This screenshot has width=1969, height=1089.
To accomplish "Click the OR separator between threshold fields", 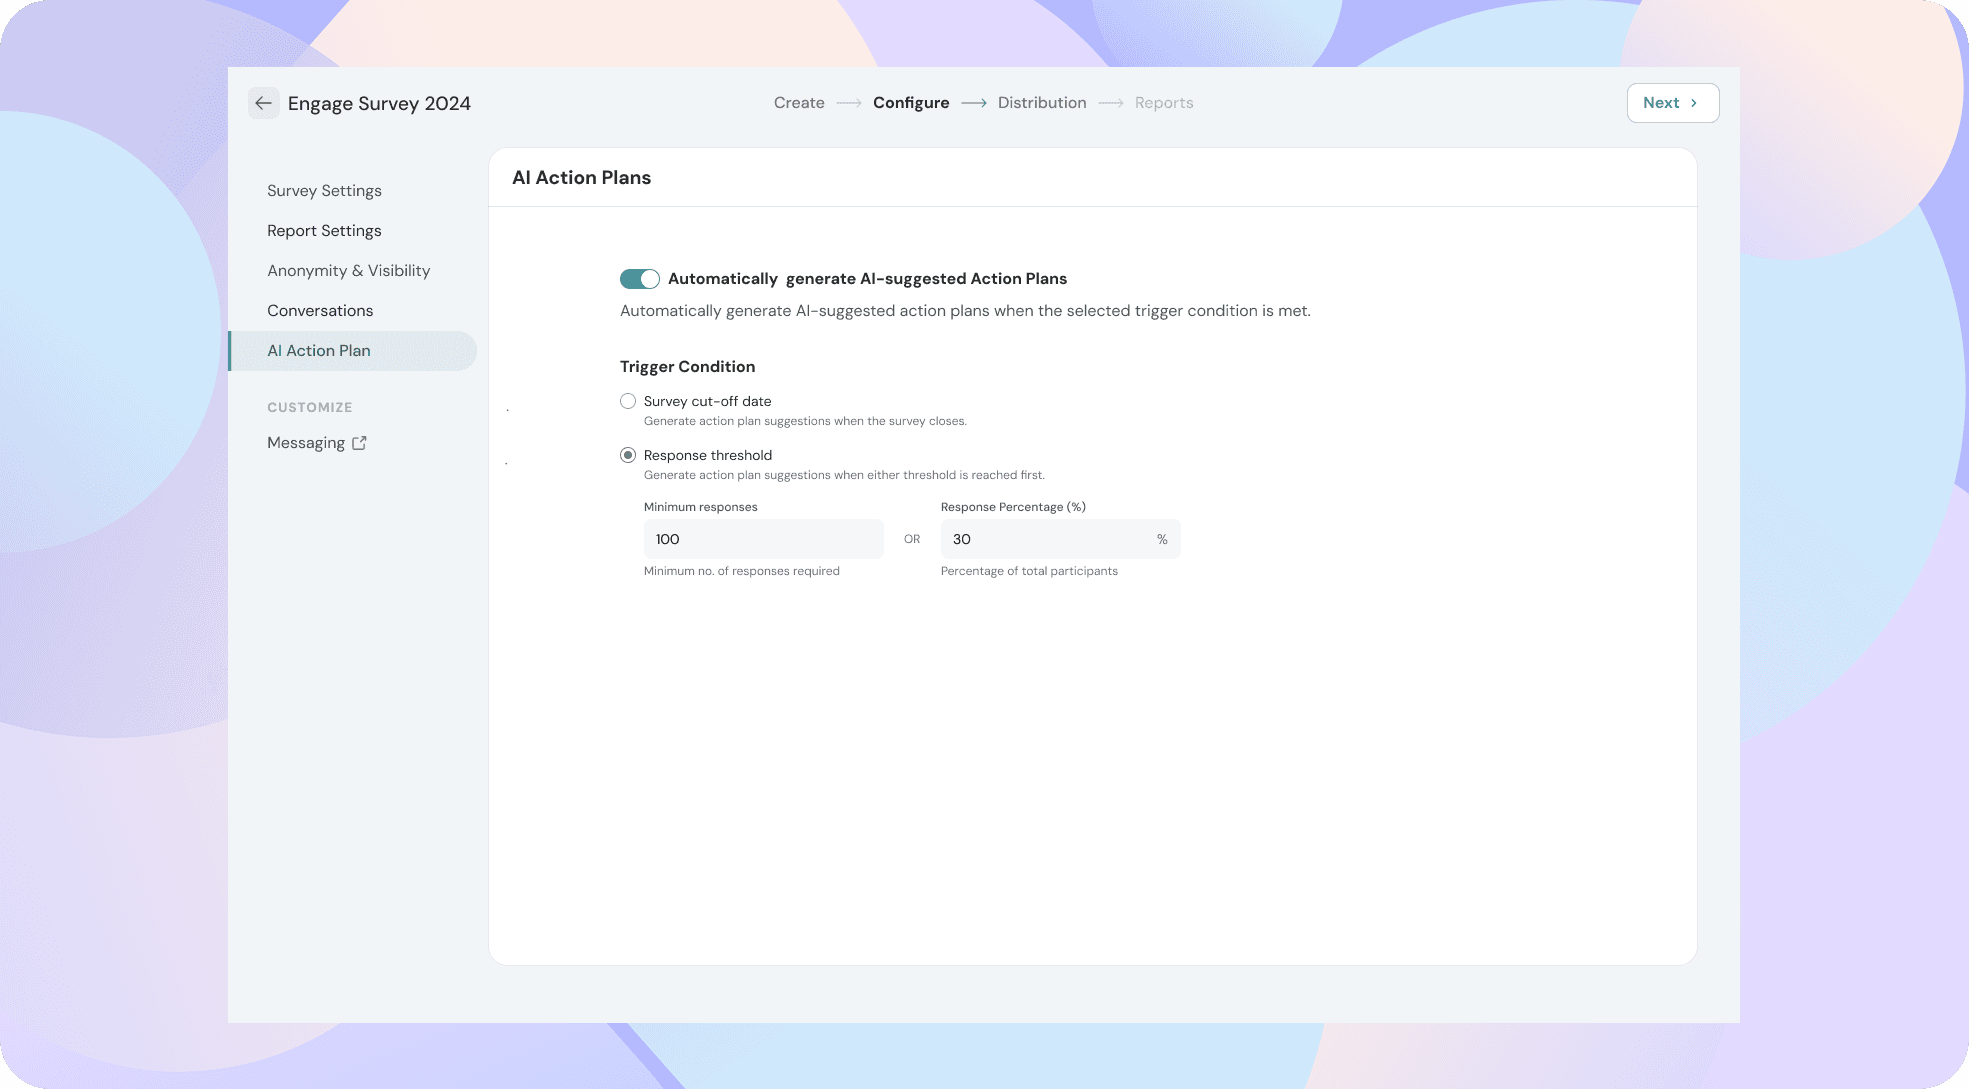I will [912, 539].
